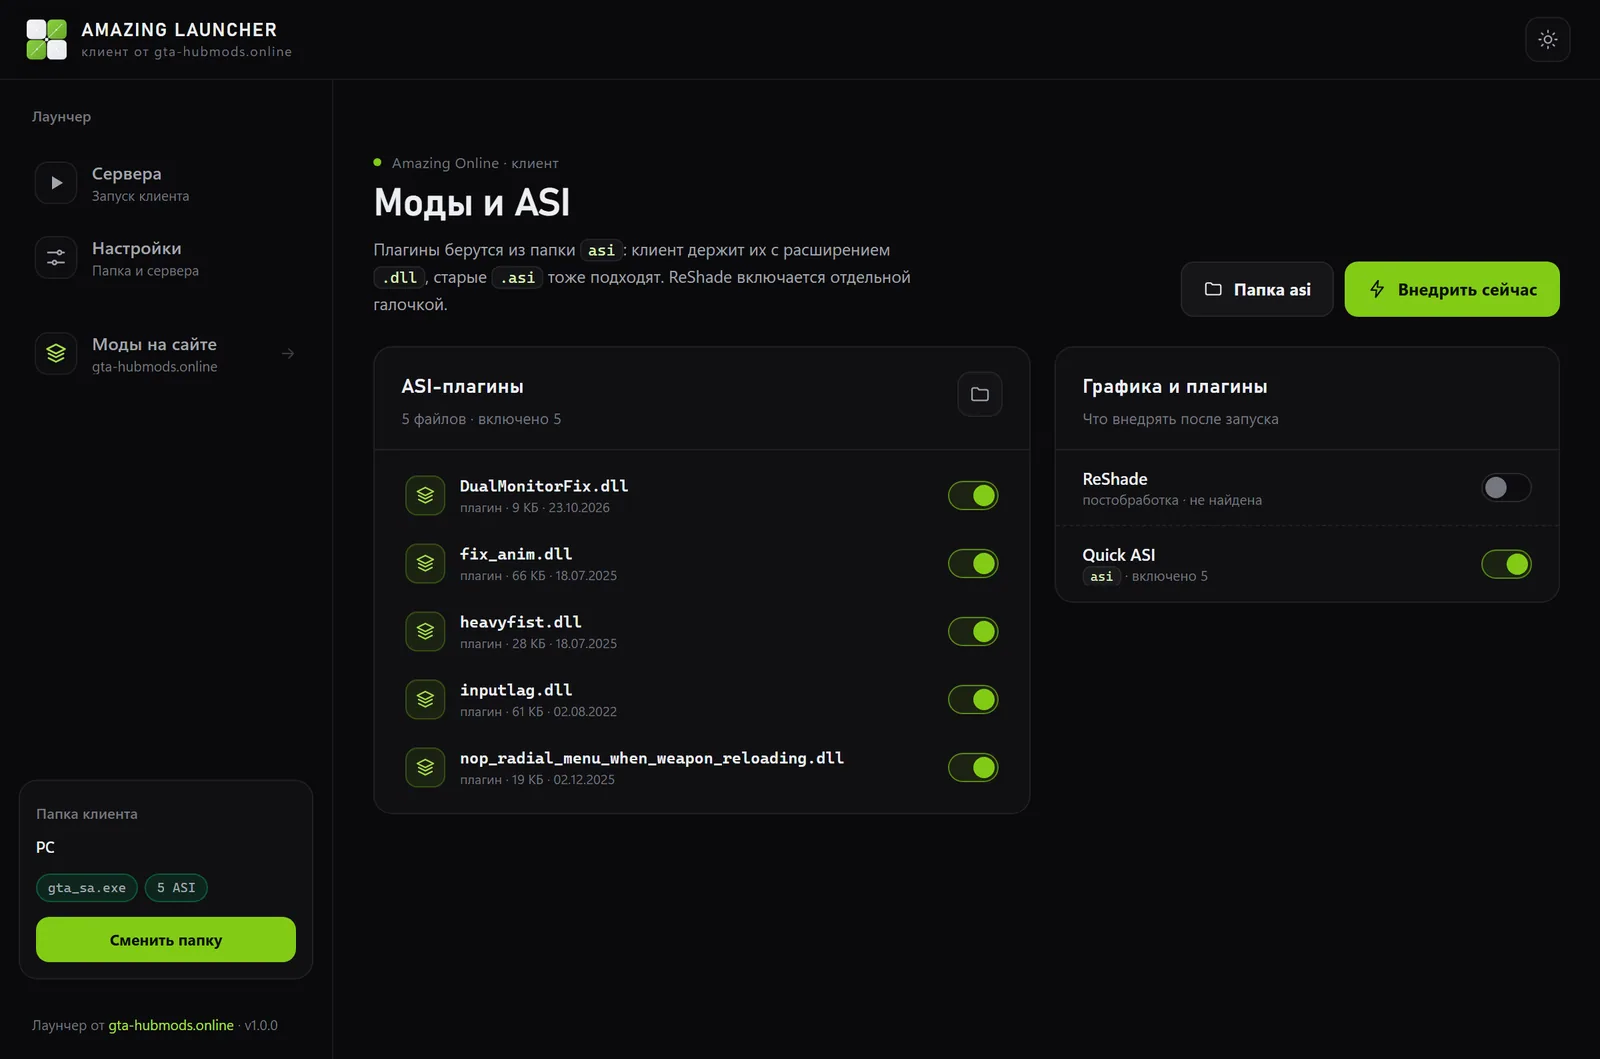Click the plugin icon for nop_radial_menu_when_weapon_reloading.dll

pyautogui.click(x=425, y=767)
